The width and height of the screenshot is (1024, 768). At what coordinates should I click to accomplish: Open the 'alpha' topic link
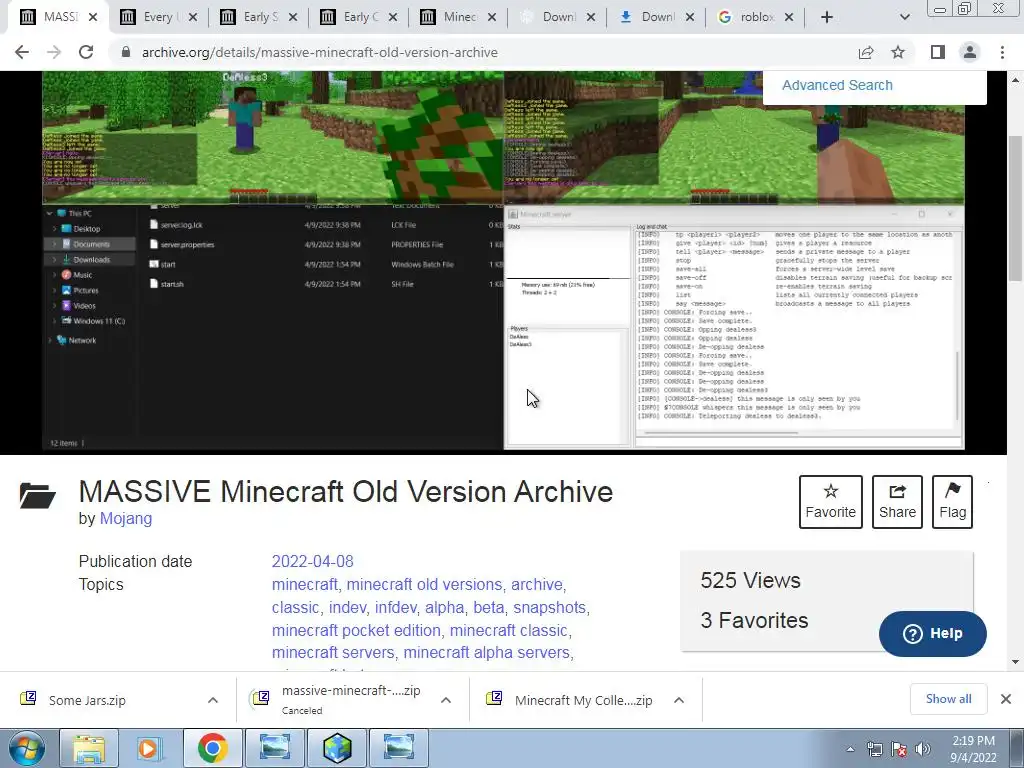point(445,607)
